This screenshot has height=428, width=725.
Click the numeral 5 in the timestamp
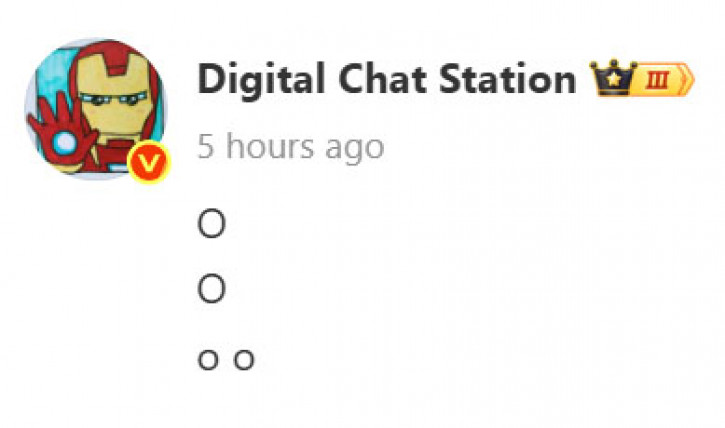pyautogui.click(x=205, y=147)
